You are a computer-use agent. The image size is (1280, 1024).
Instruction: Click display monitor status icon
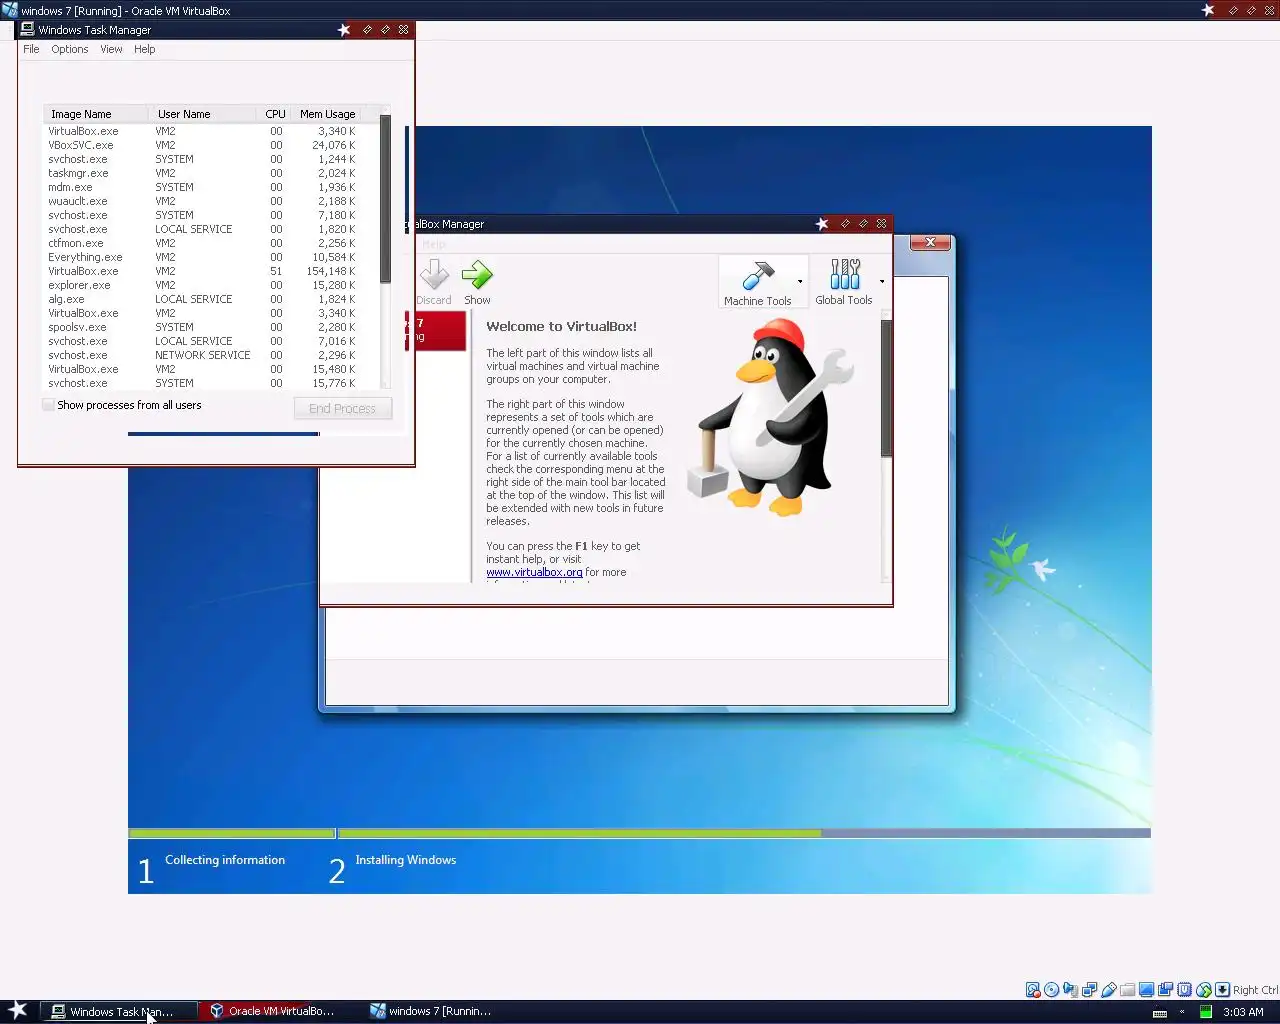pyautogui.click(x=1146, y=989)
